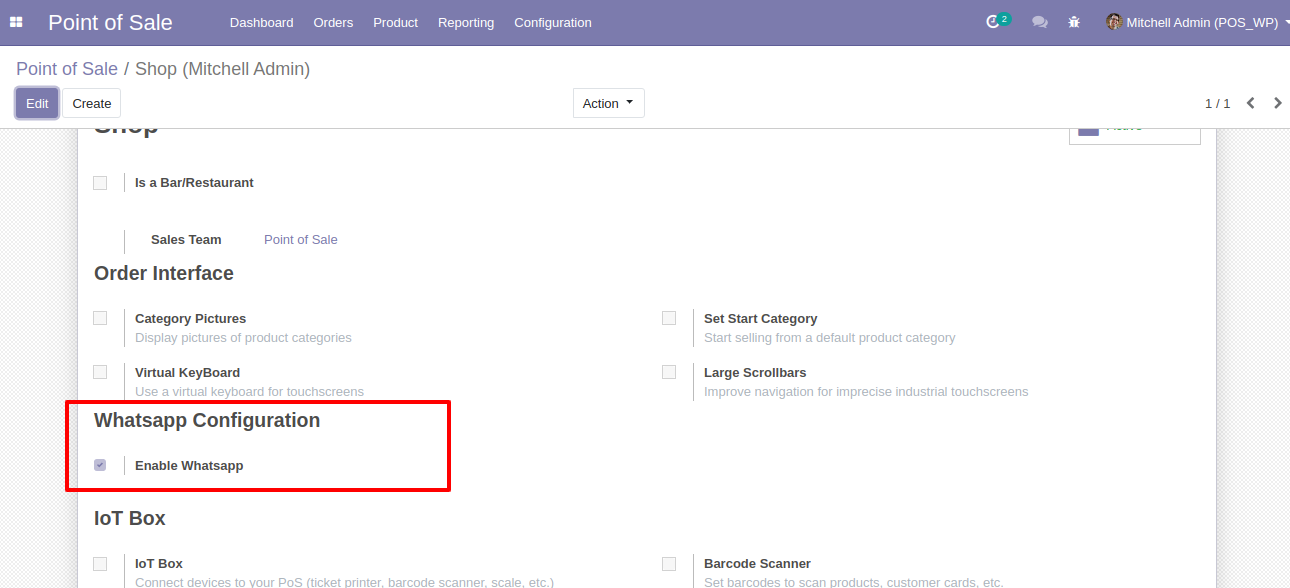Image resolution: width=1290 pixels, height=588 pixels.
Task: Click Point of Sale app title
Action: click(110, 22)
